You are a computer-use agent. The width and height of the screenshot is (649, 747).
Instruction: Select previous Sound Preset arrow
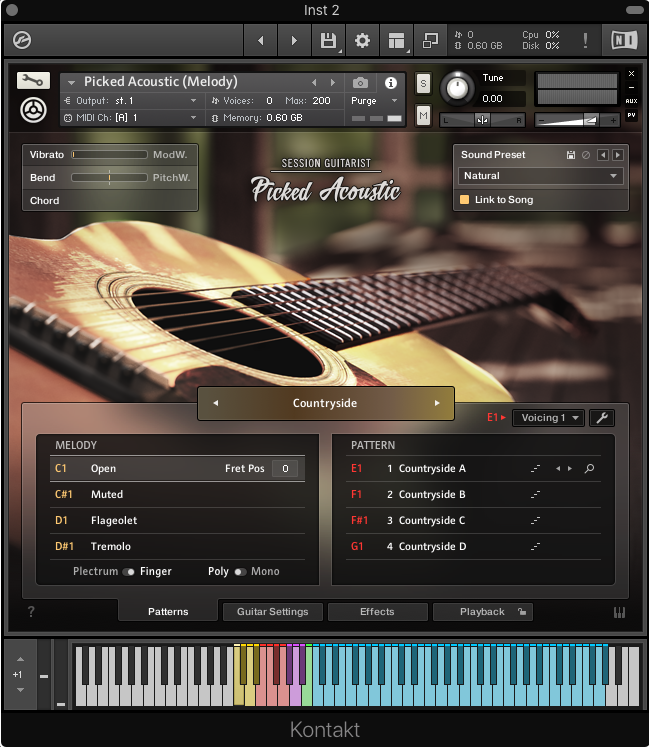pos(603,155)
